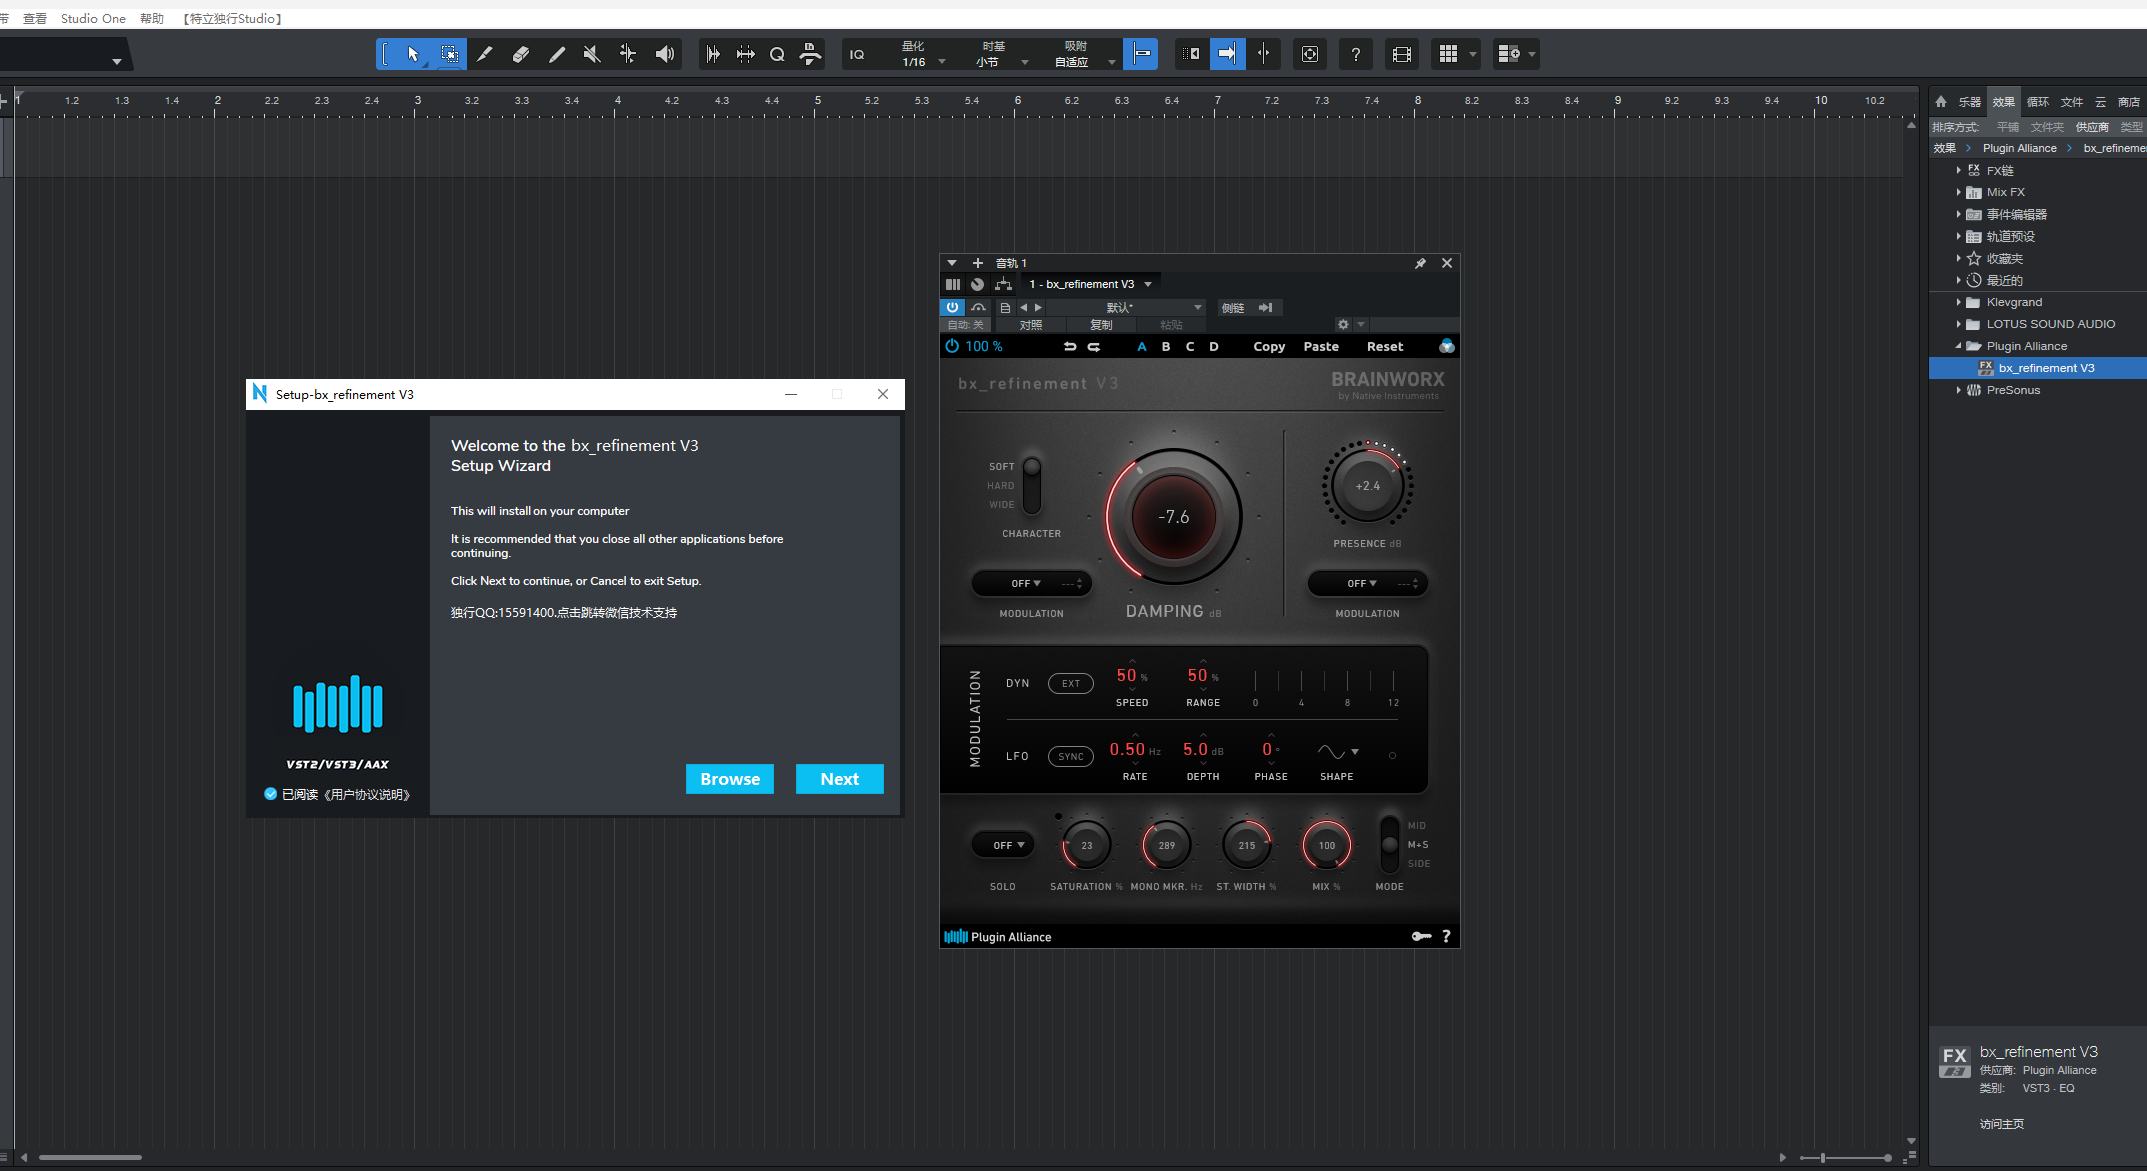2147x1171 pixels.
Task: Click Reset in plugin toolbar
Action: coord(1385,346)
